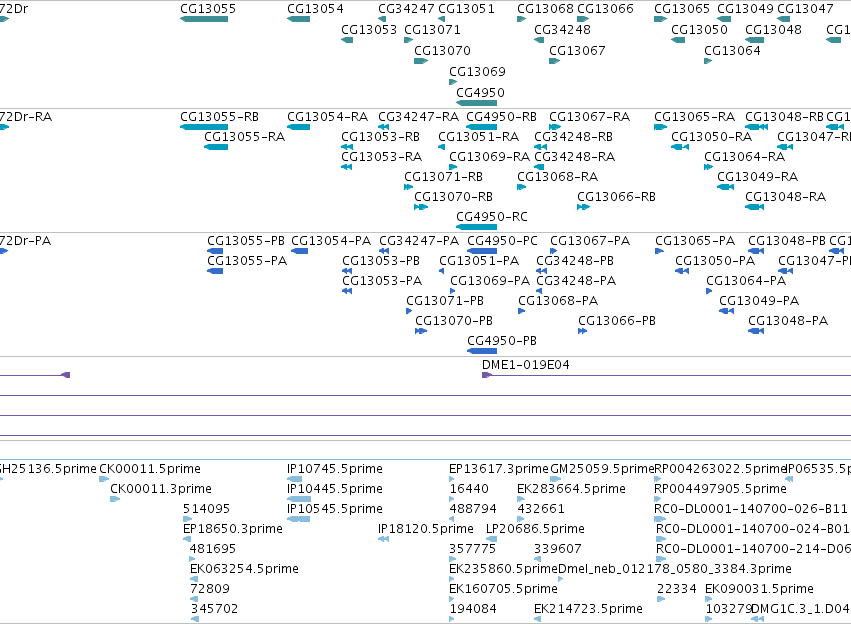Click the CG13070-PB protein label
Image resolution: width=851 pixels, height=624 pixels.
454,321
